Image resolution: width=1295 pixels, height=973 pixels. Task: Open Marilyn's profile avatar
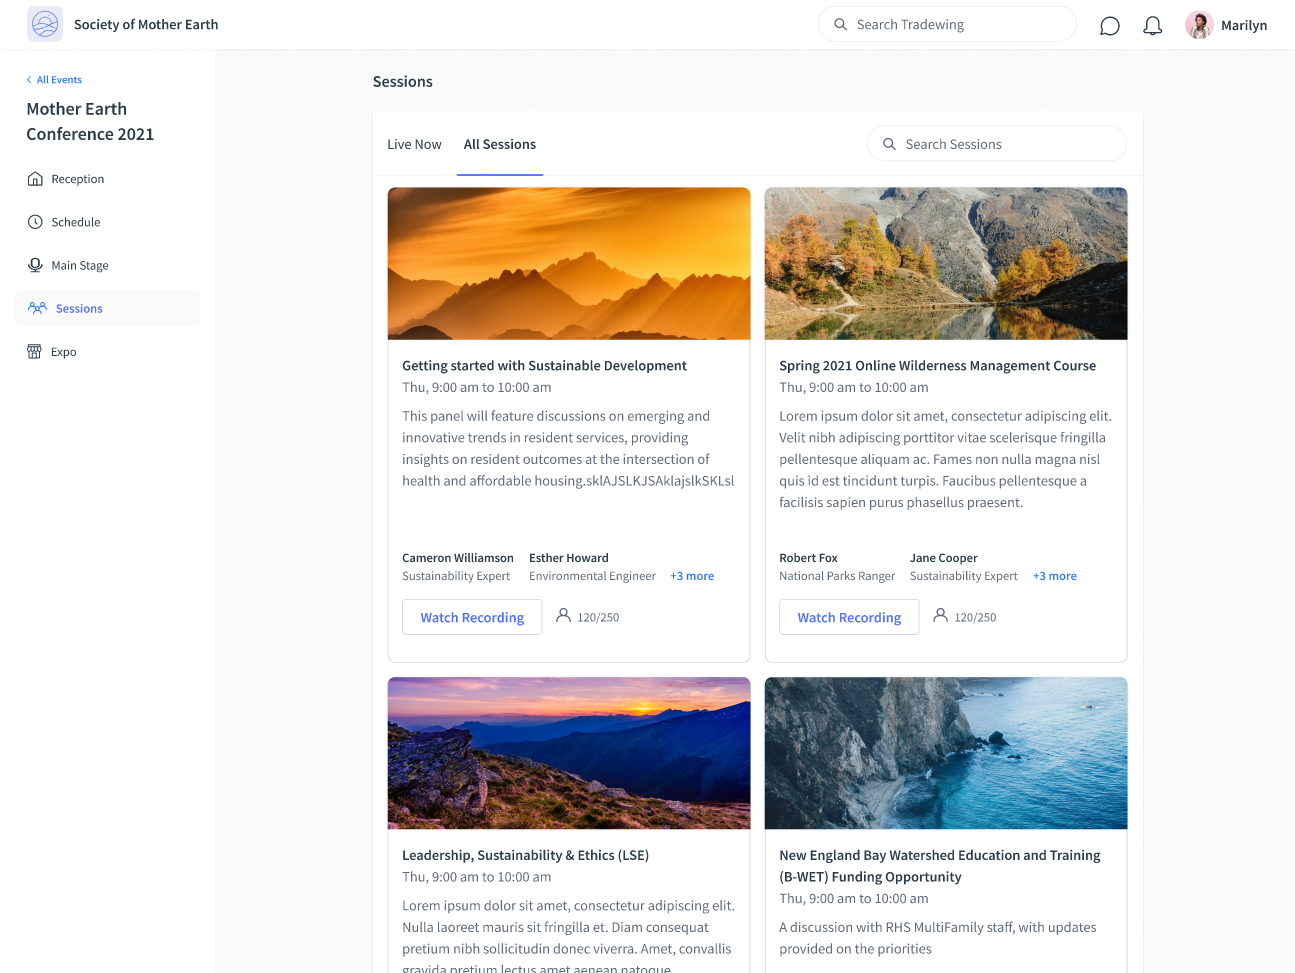1199,25
